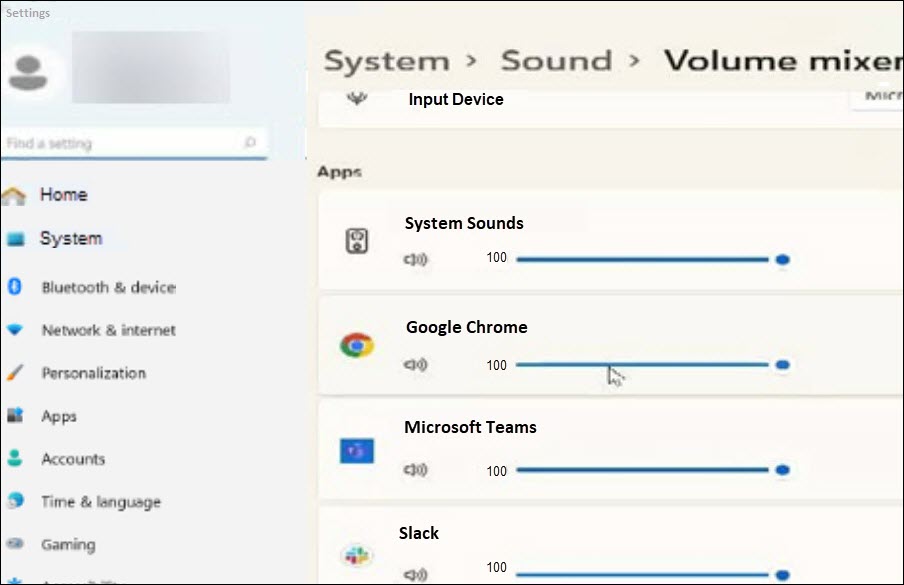904x585 pixels.
Task: Open Bluetooth & devices settings
Action: point(108,287)
